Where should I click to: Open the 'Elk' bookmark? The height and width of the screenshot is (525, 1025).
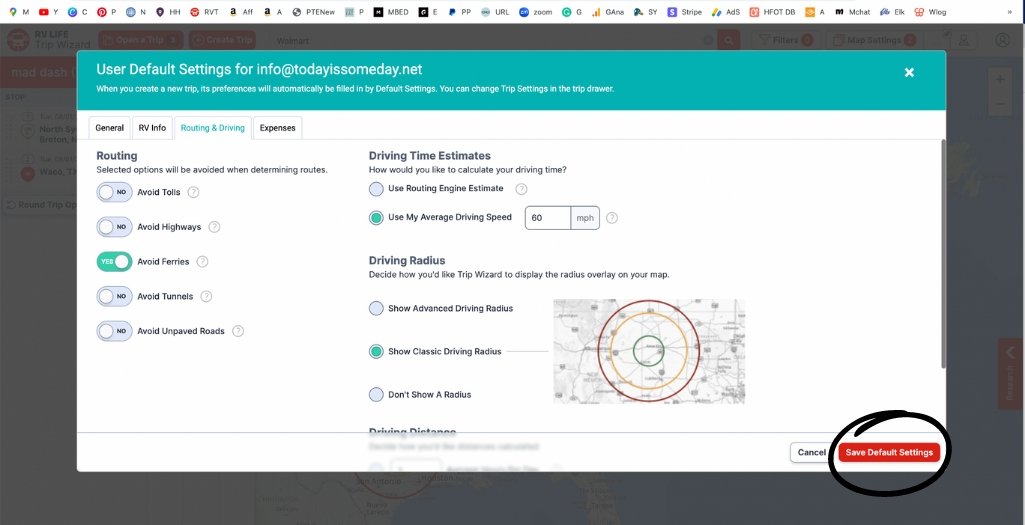pos(892,12)
